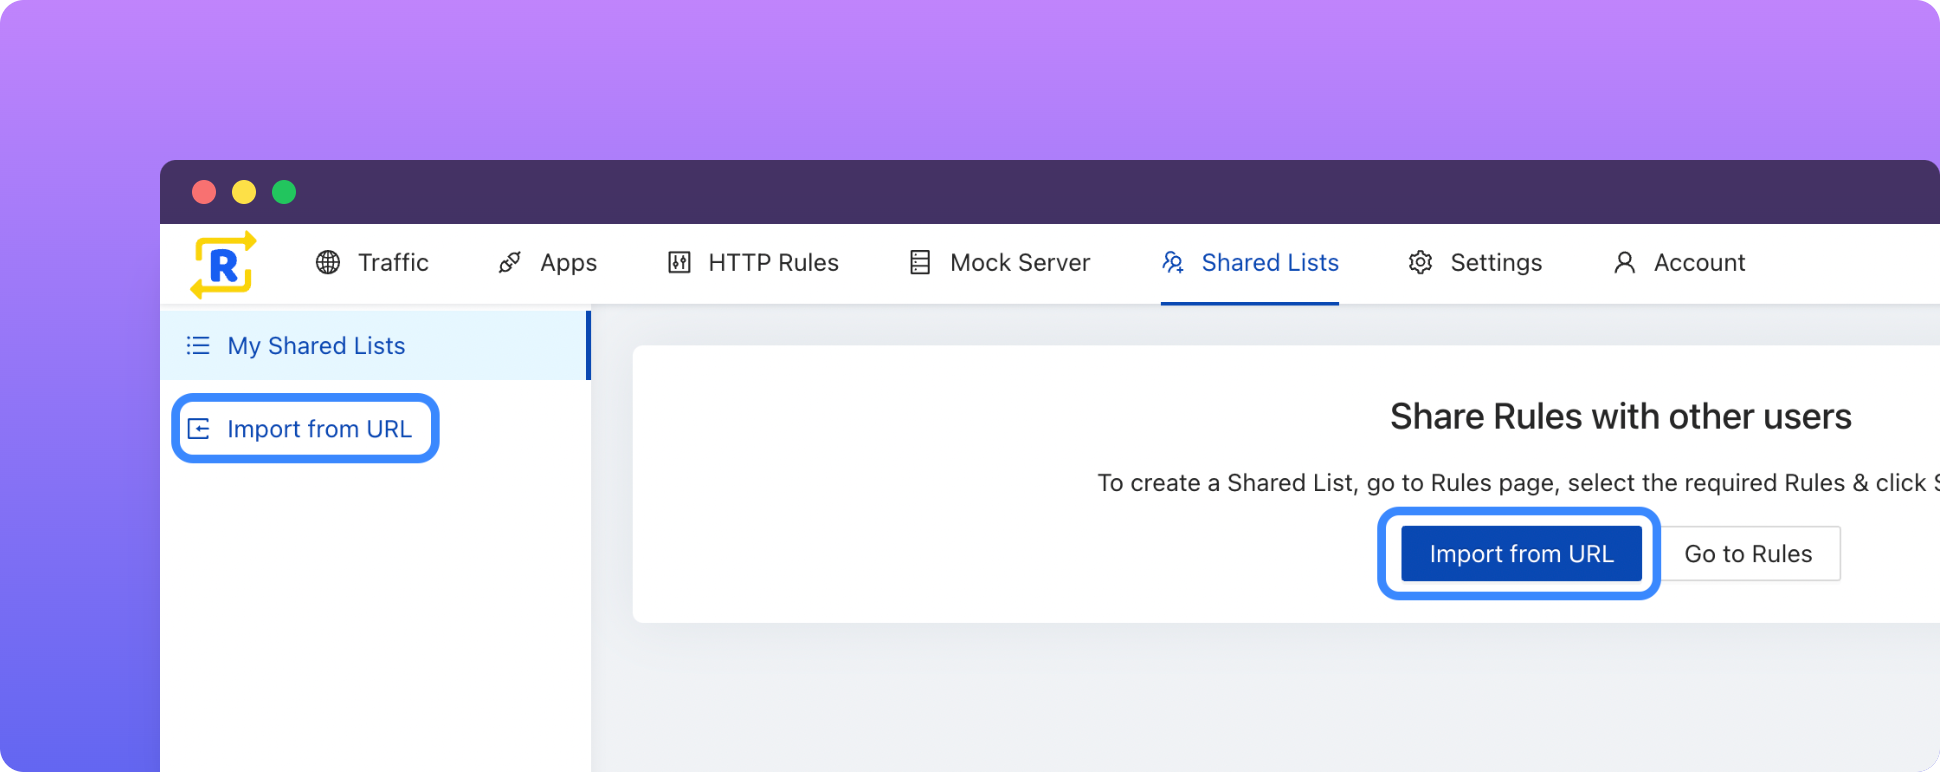Open the Mock Server tab
This screenshot has height=772, width=1940.
(1000, 262)
